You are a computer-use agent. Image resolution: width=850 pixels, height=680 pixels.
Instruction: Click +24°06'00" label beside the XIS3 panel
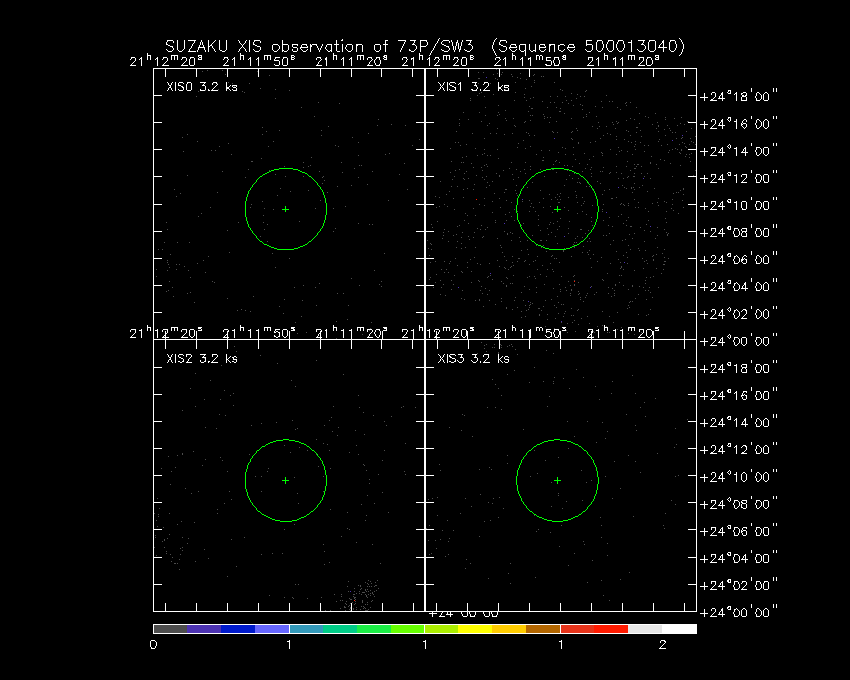[x=738, y=531]
